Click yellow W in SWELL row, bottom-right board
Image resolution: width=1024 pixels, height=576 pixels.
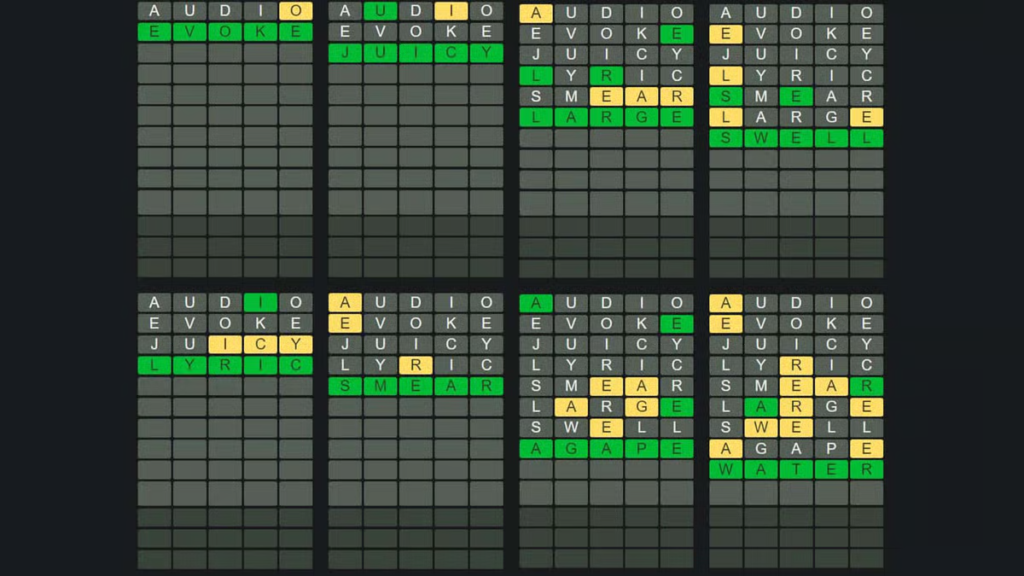pos(761,428)
